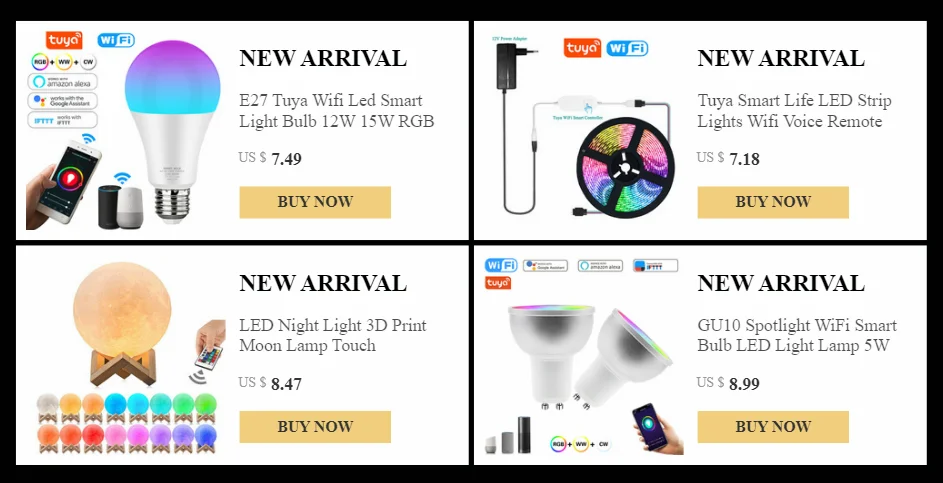
Task: Click the Tuya logo above LED strip
Action: coord(582,48)
